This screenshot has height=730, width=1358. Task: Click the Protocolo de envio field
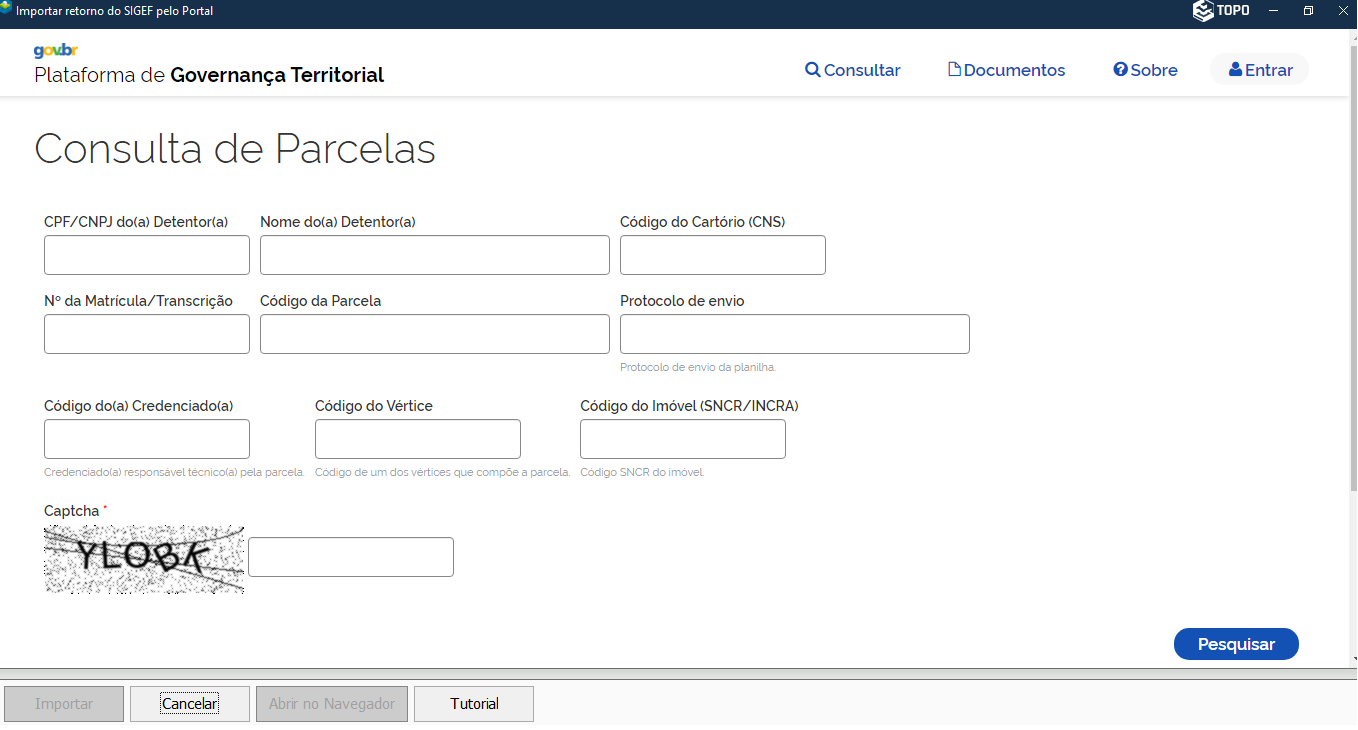794,334
